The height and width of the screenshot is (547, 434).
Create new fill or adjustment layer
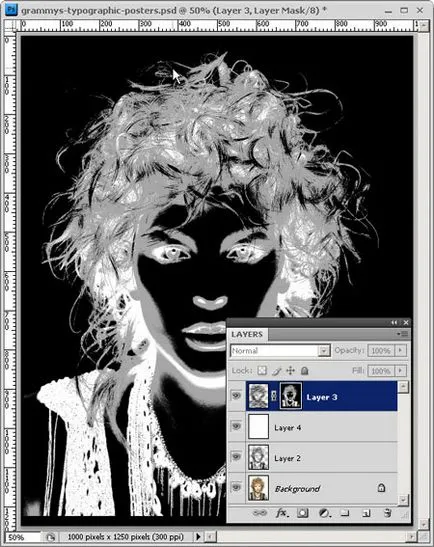(324, 513)
